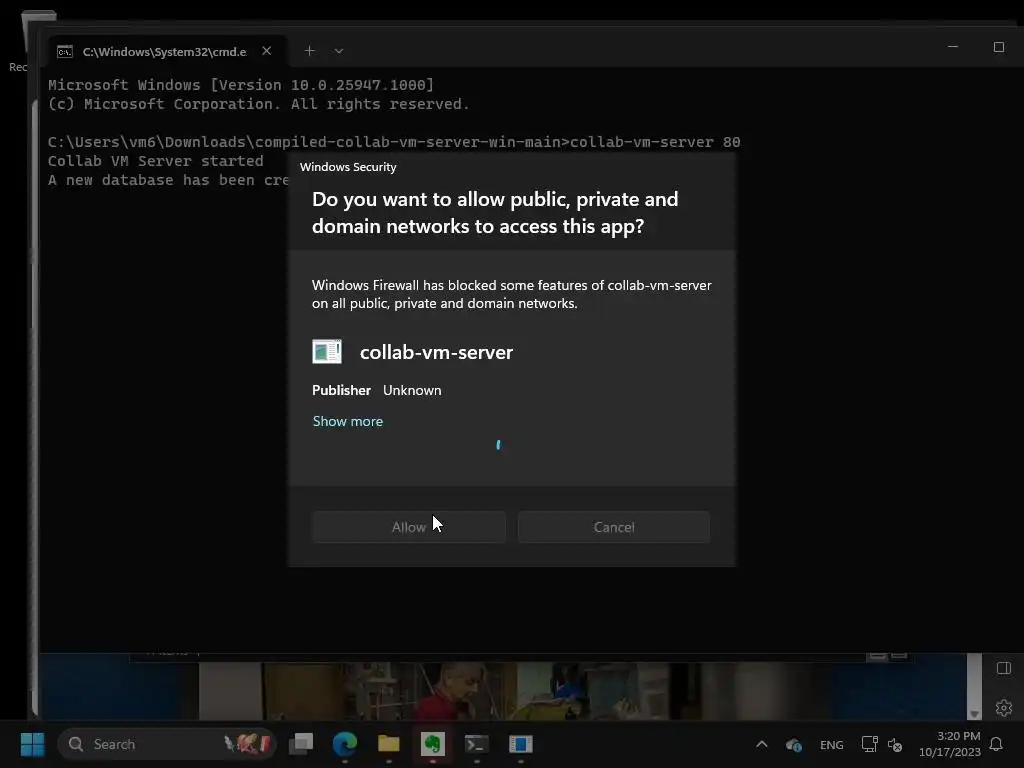The height and width of the screenshot is (768, 1024).
Task: Click the collab-vm-server app icon
Action: point(327,351)
